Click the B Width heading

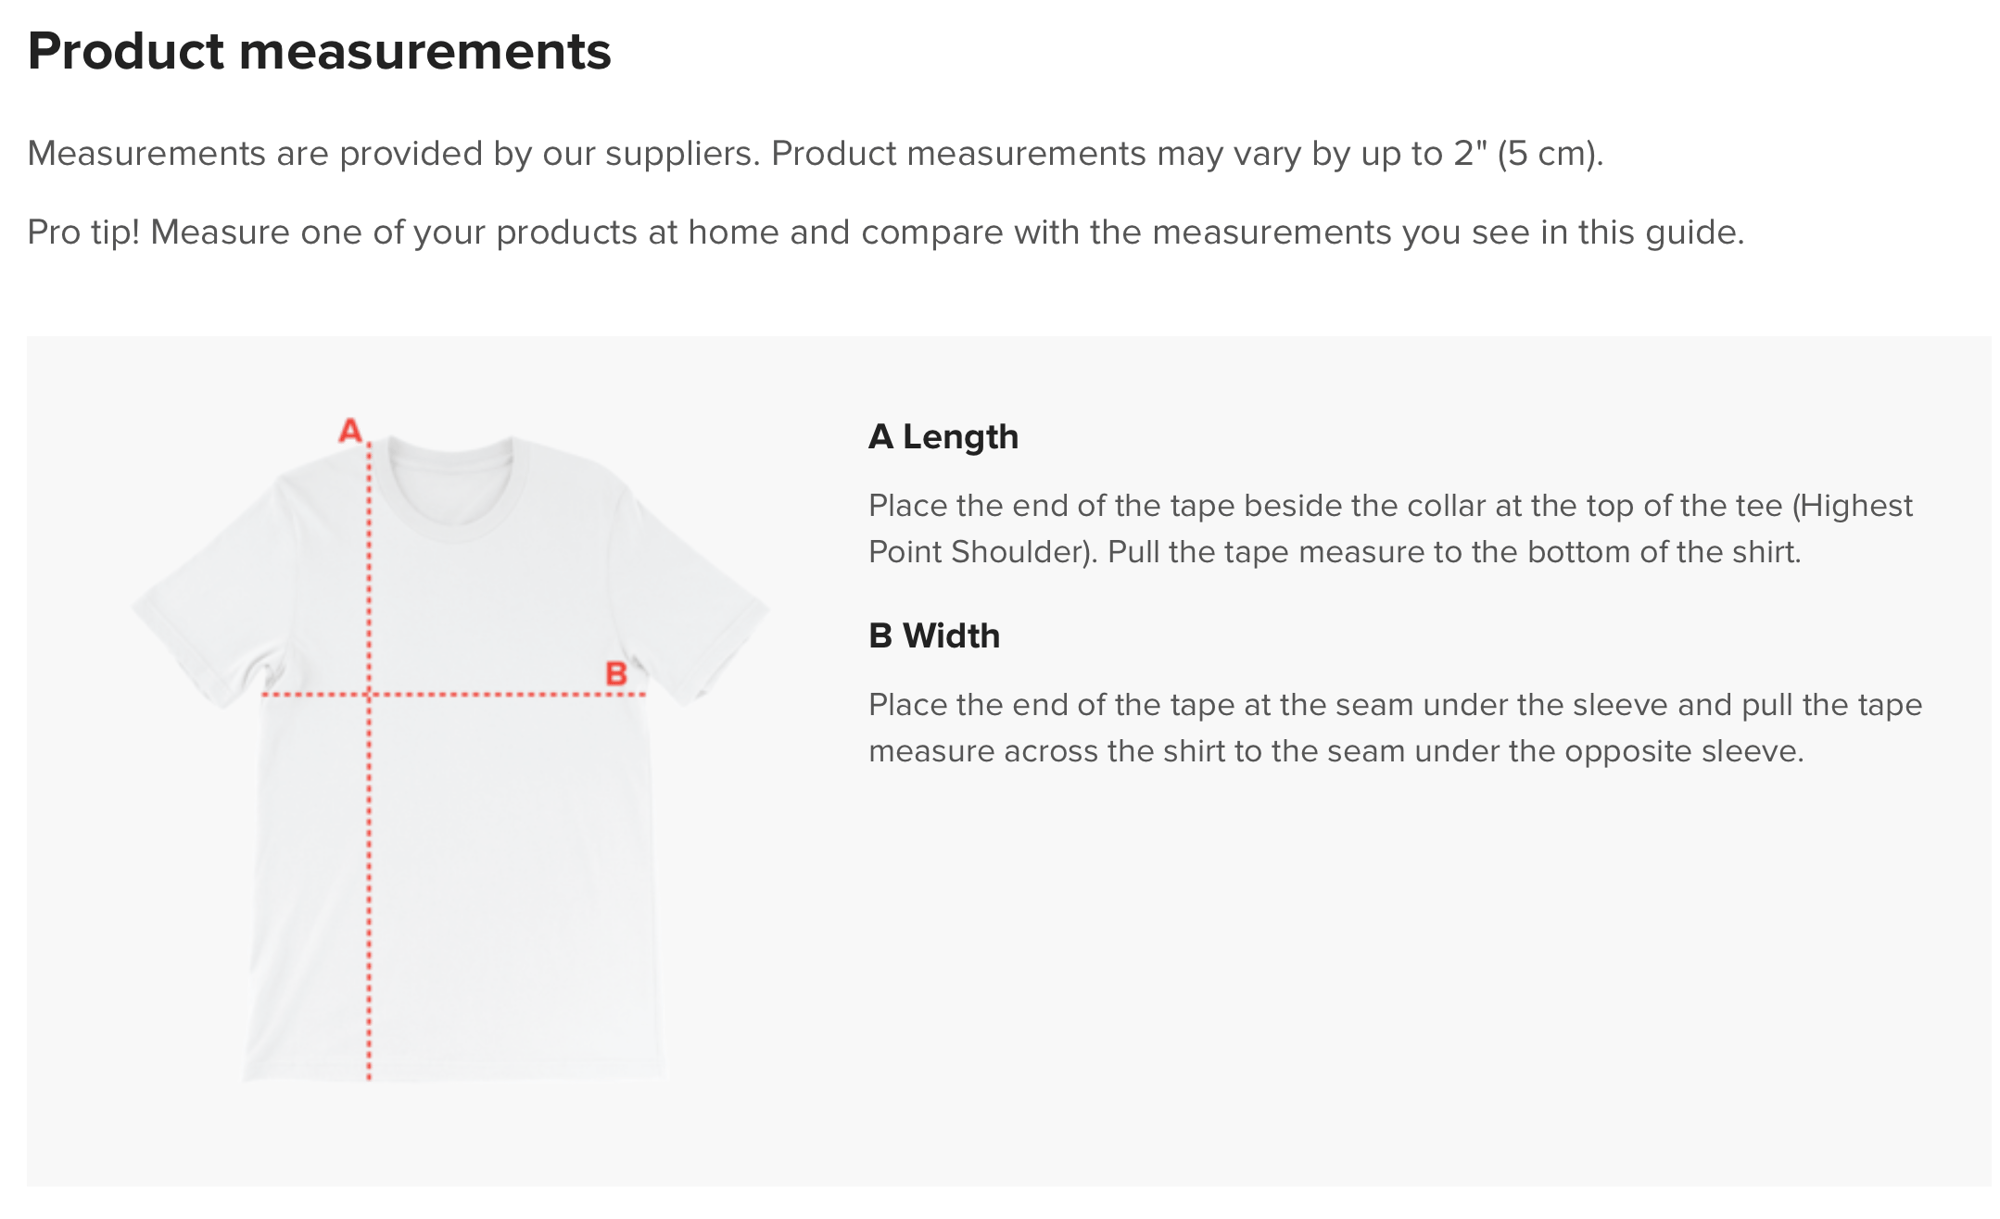point(934,636)
